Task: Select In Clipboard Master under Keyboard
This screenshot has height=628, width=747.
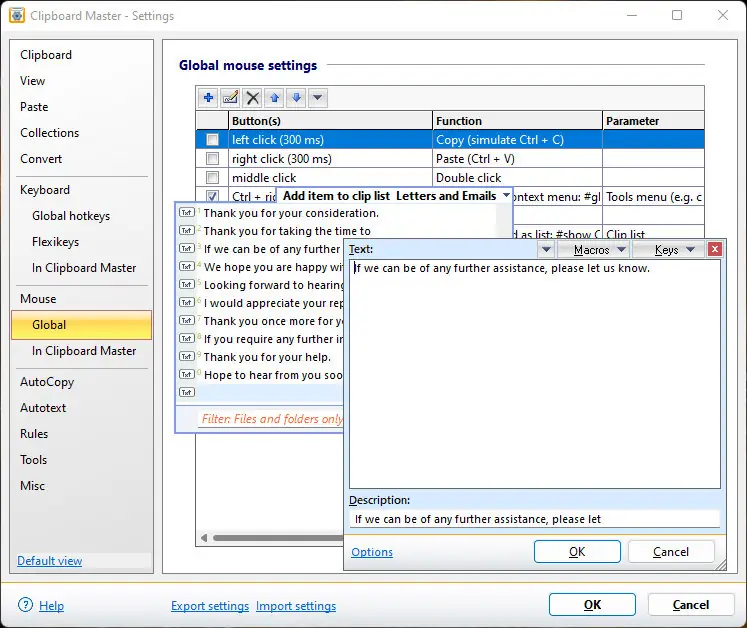Action: click(84, 268)
